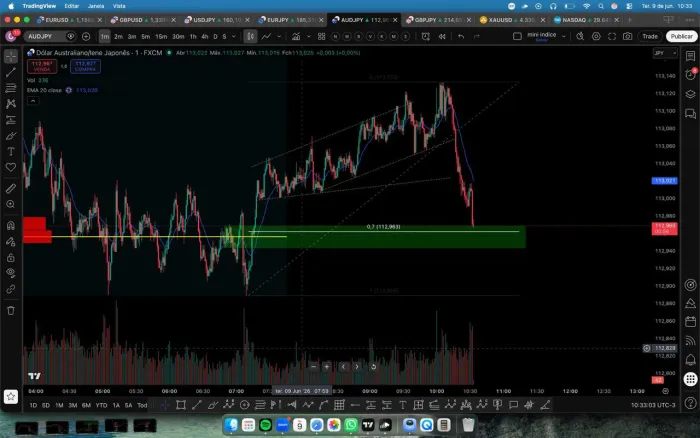Create an alert from the toolbar

pyautogui.click(x=425, y=36)
